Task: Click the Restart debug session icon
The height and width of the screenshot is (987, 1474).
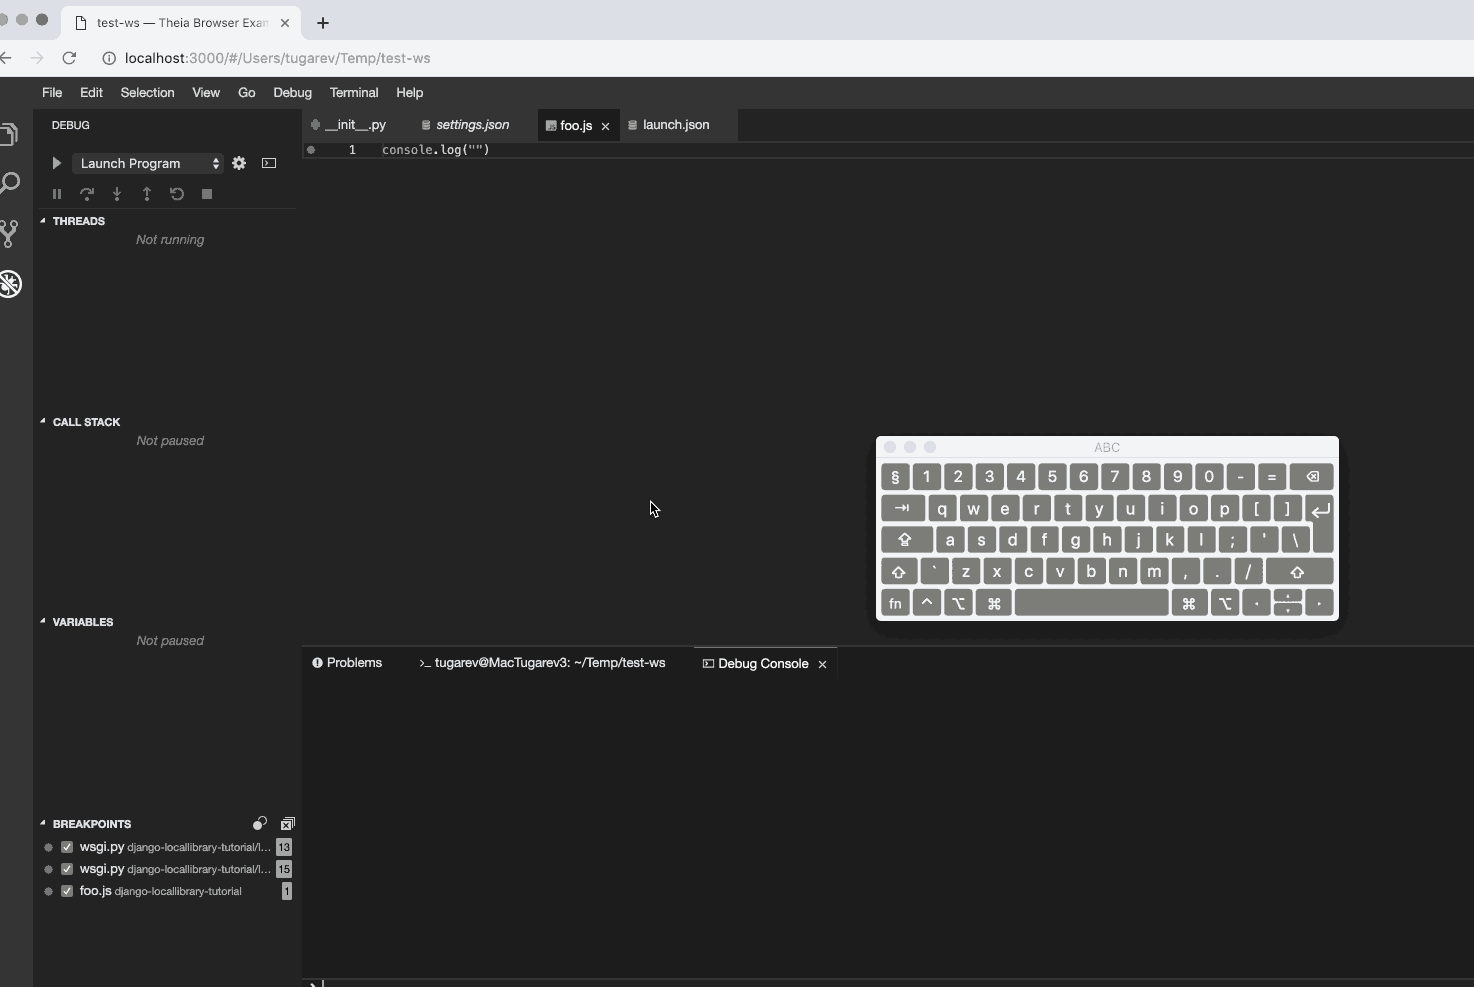Action: 177,194
